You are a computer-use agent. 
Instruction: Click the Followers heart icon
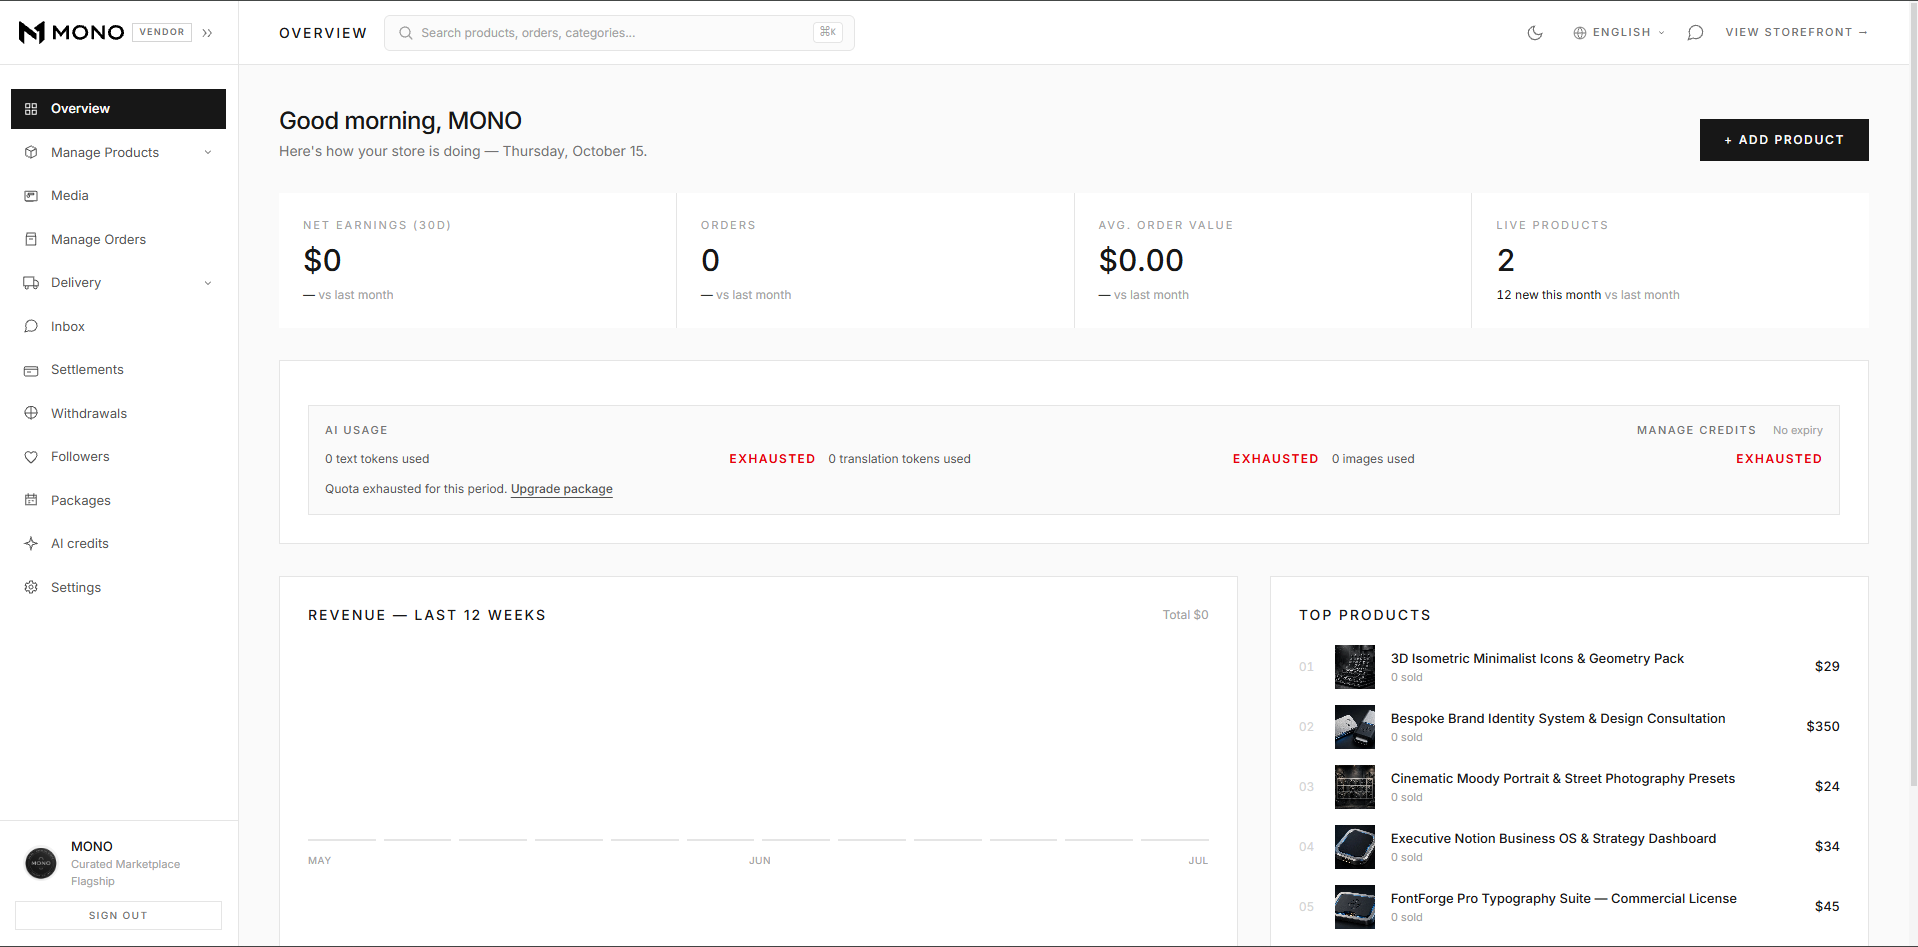pyautogui.click(x=31, y=457)
